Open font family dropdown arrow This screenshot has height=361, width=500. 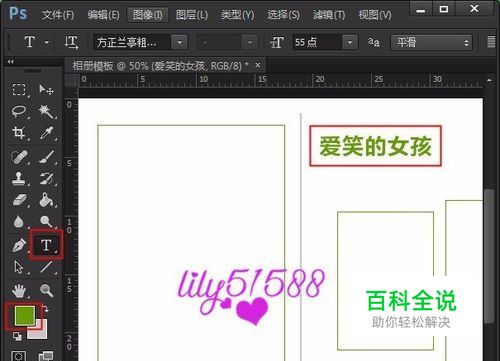[x=180, y=43]
